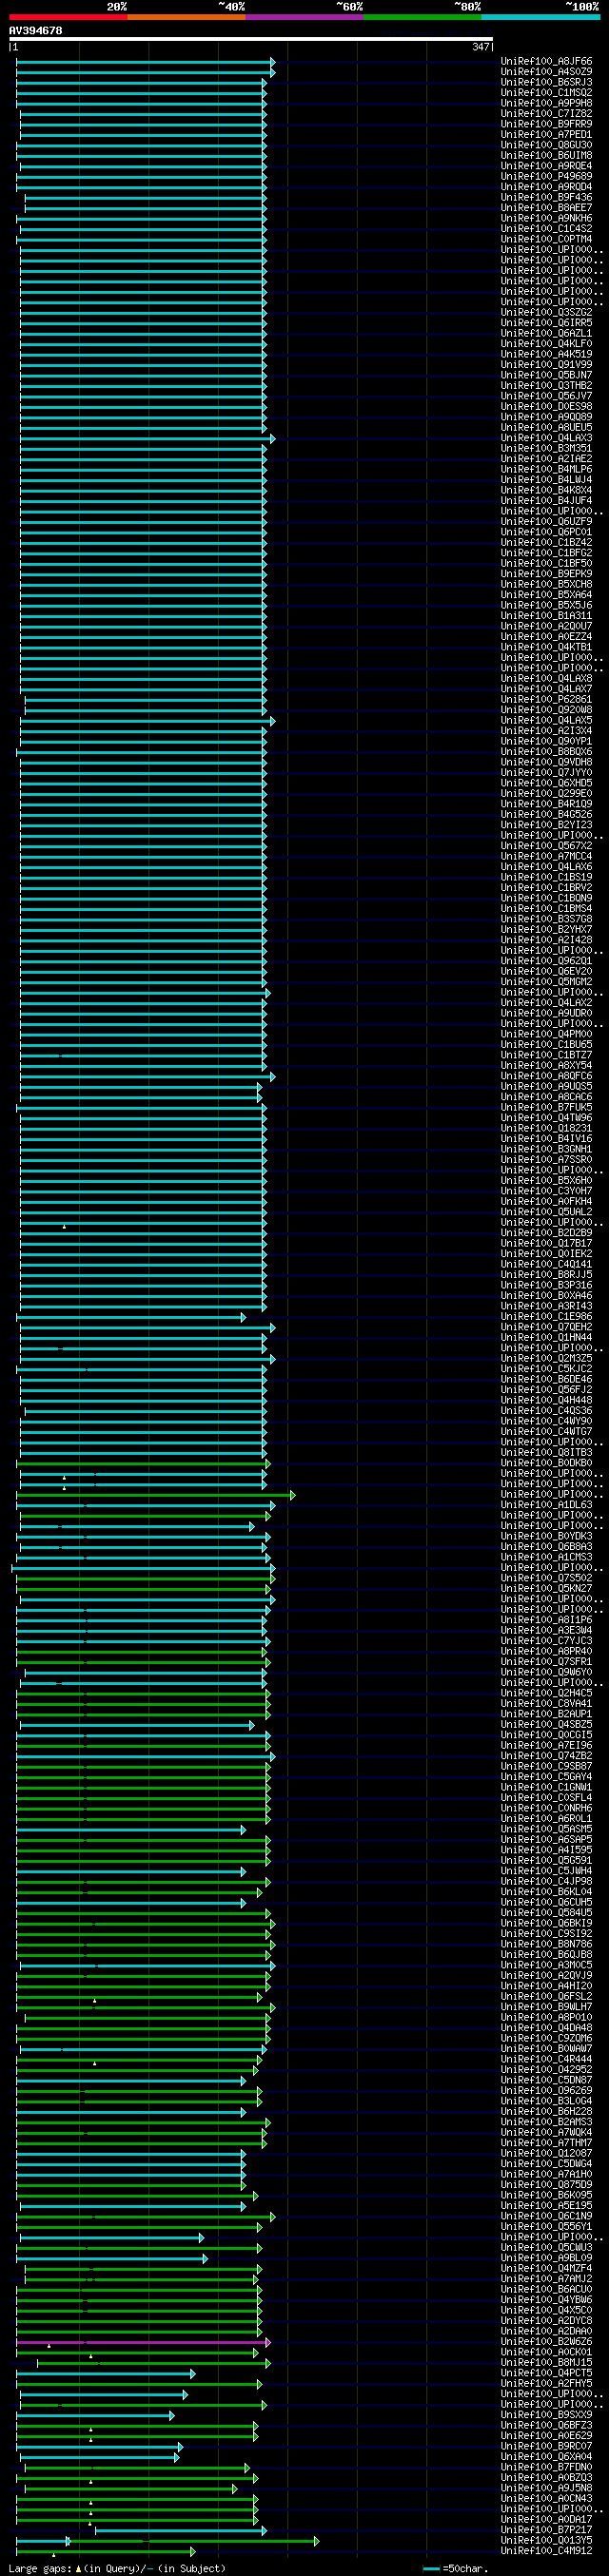Select hit UniRef100_C1C4S2
609x2576 pixels.
546,229
